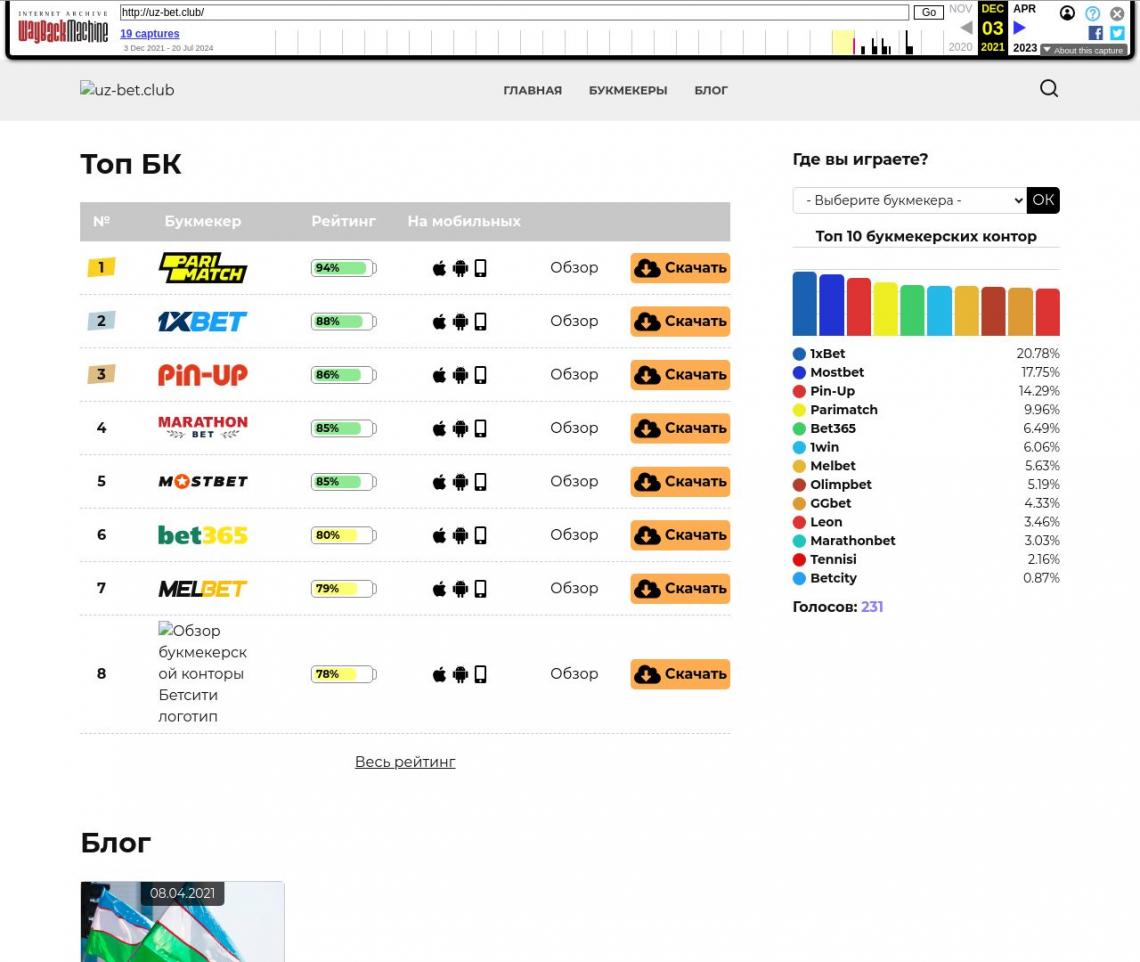Viewport: 1140px width, 962px height.
Task: Click the Mostbet logo
Action: click(203, 481)
